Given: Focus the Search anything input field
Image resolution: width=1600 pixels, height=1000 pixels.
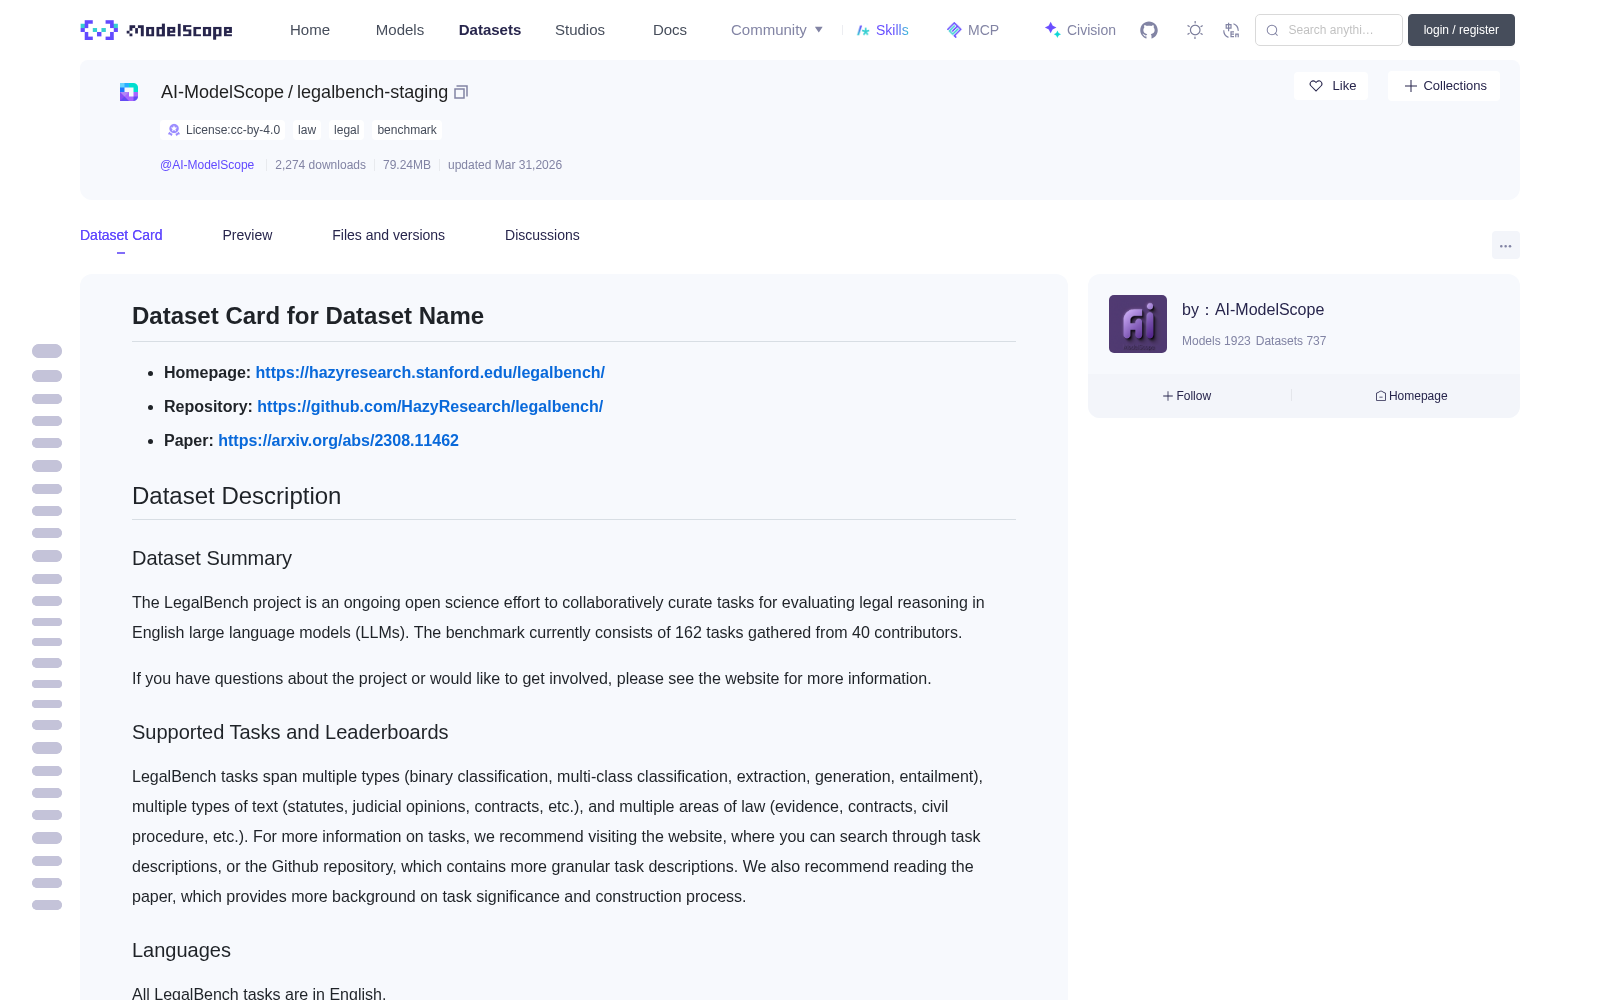Looking at the screenshot, I should coord(1329,30).
